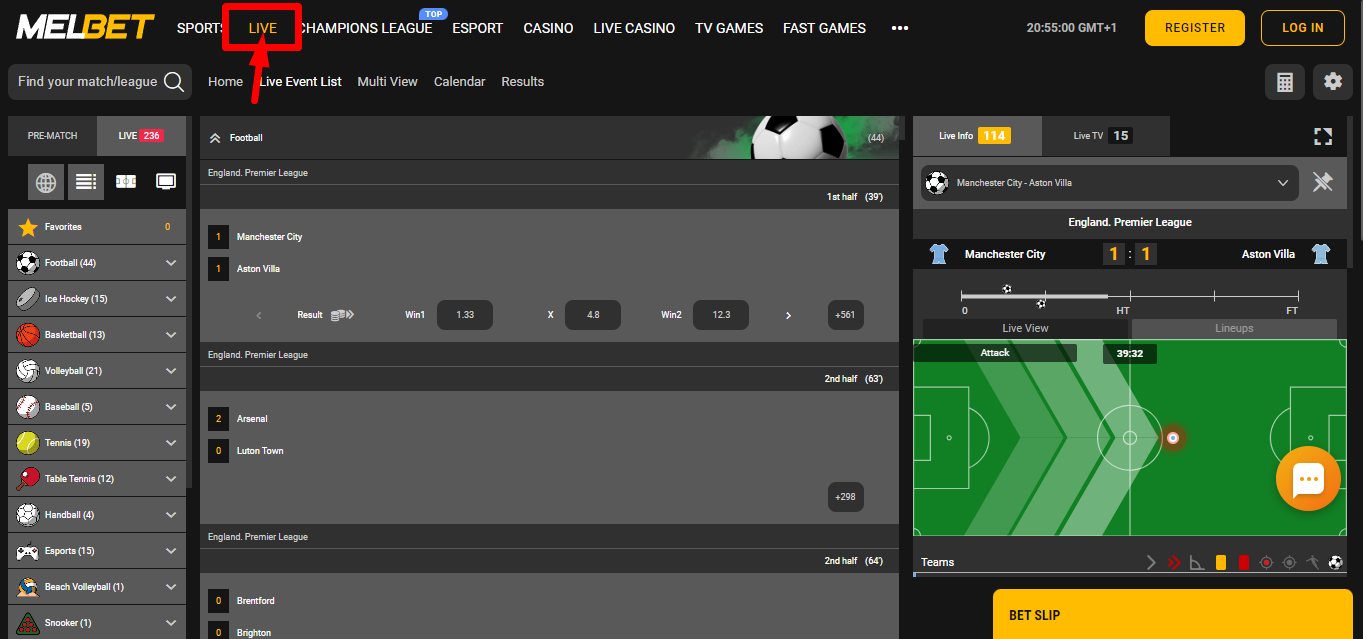
Task: Select the monitor stream view icon
Action: click(x=166, y=182)
